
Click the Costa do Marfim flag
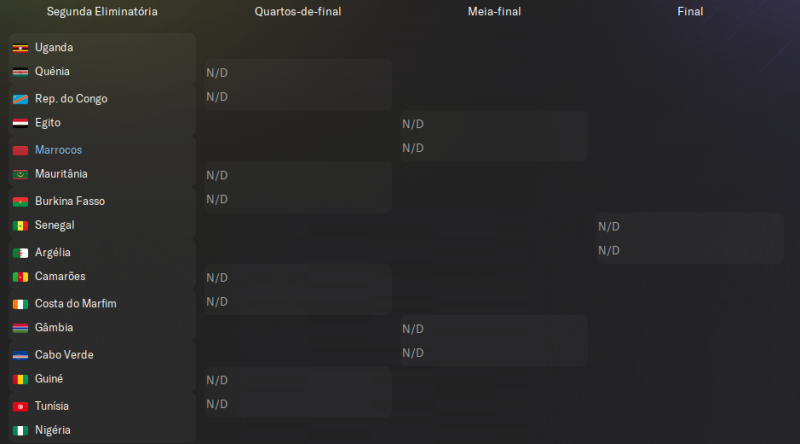[20, 304]
